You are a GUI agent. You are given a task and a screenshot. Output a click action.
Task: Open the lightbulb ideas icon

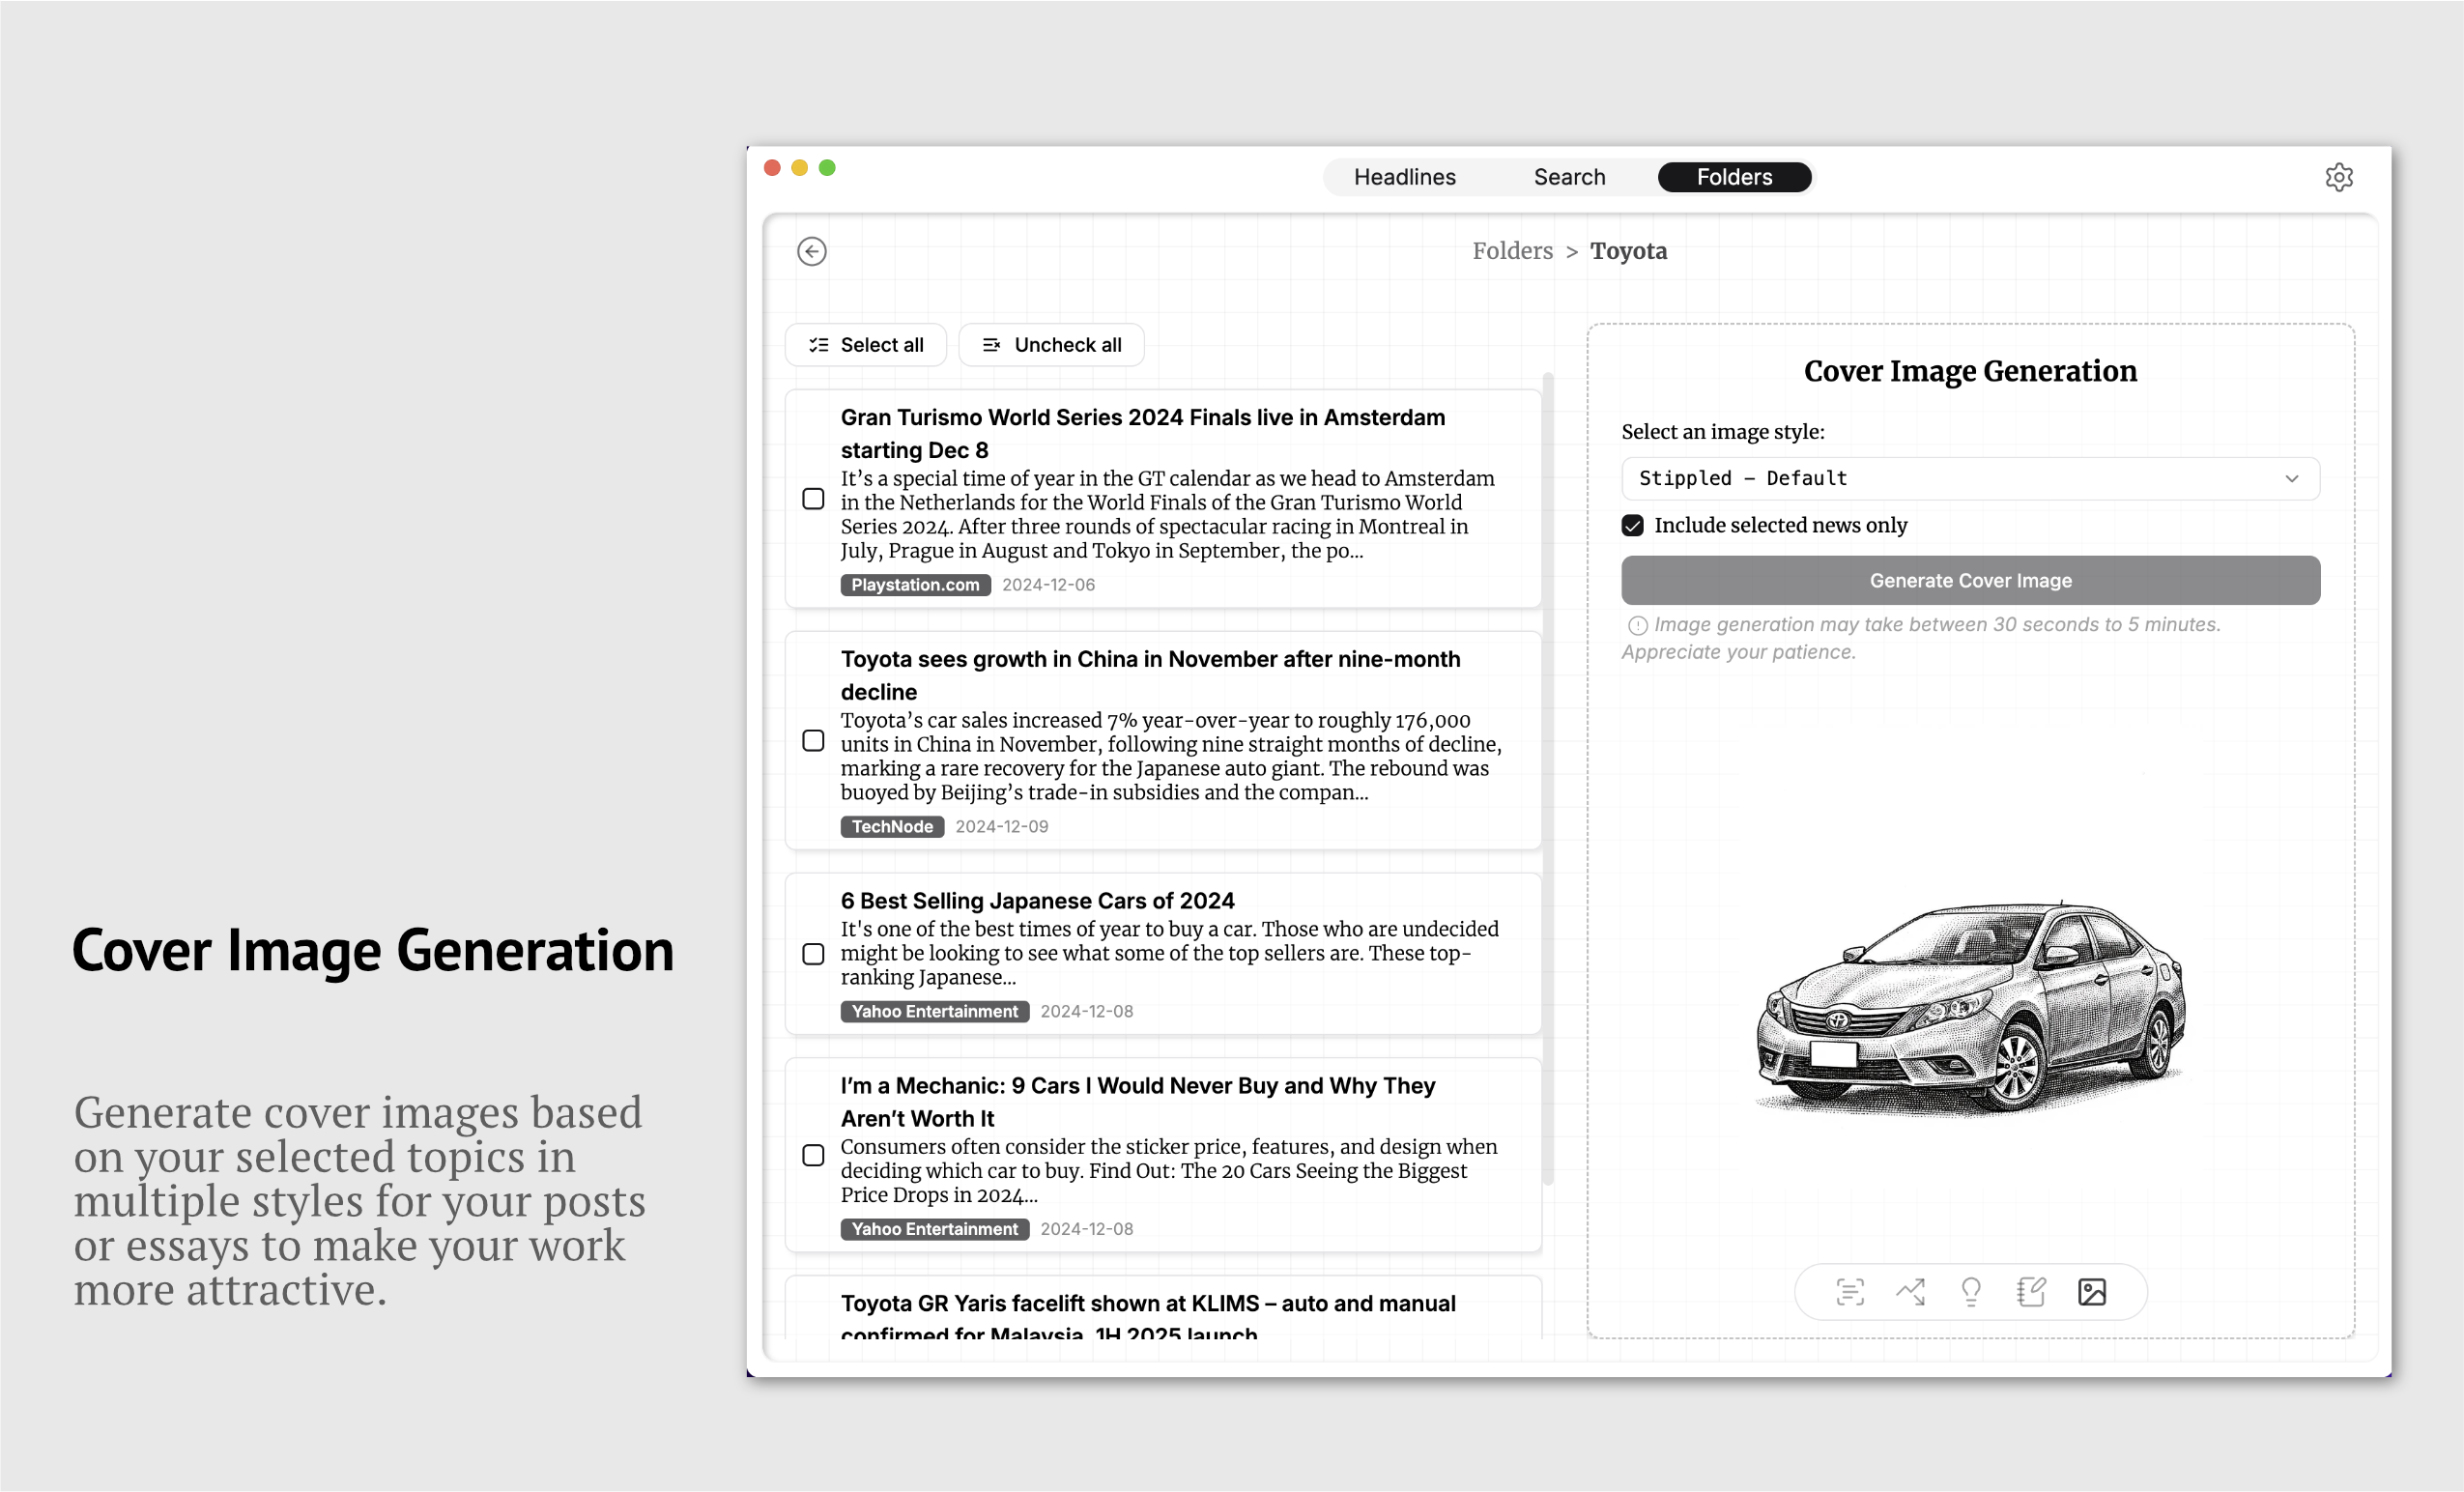(1970, 1291)
